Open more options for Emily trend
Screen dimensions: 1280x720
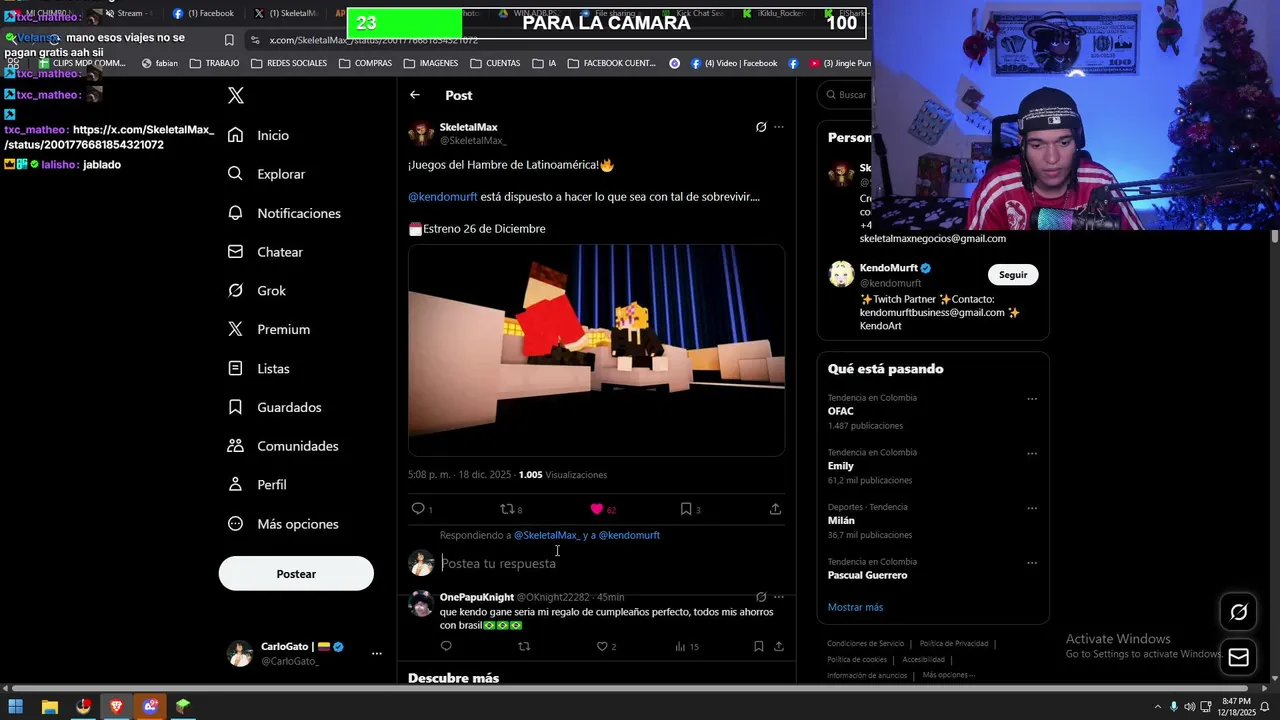(1032, 454)
